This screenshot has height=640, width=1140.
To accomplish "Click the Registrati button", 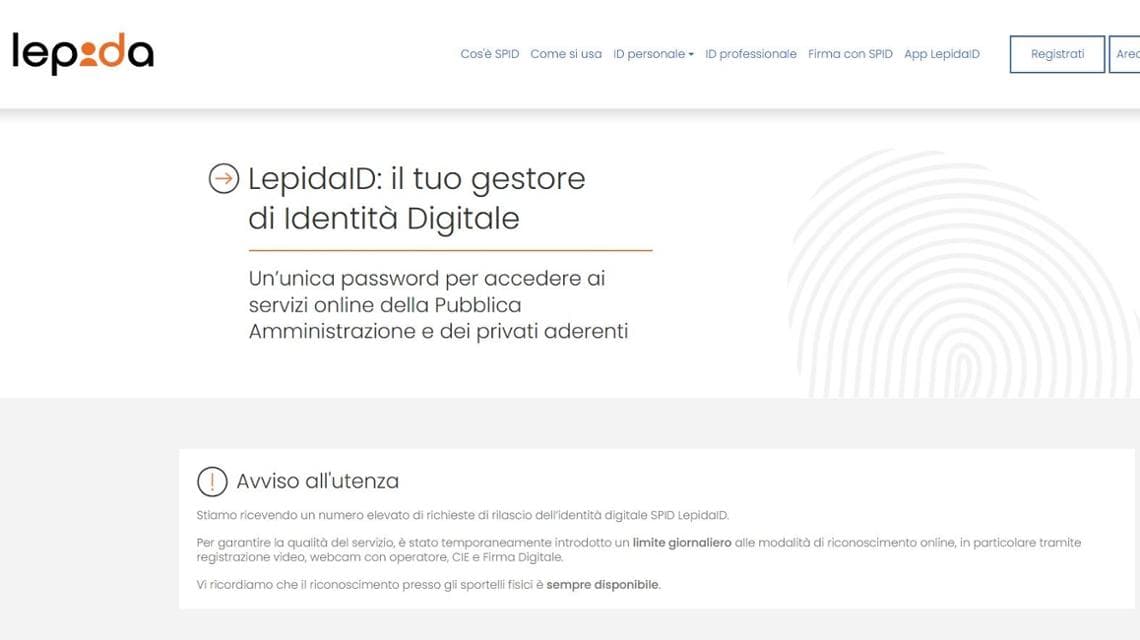I will click(x=1057, y=54).
